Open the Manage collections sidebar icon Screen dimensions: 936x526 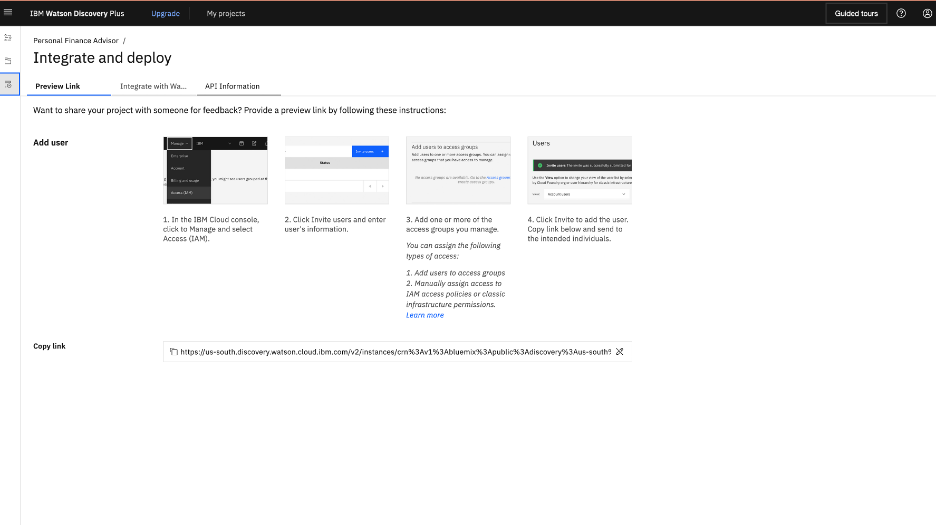point(8,61)
